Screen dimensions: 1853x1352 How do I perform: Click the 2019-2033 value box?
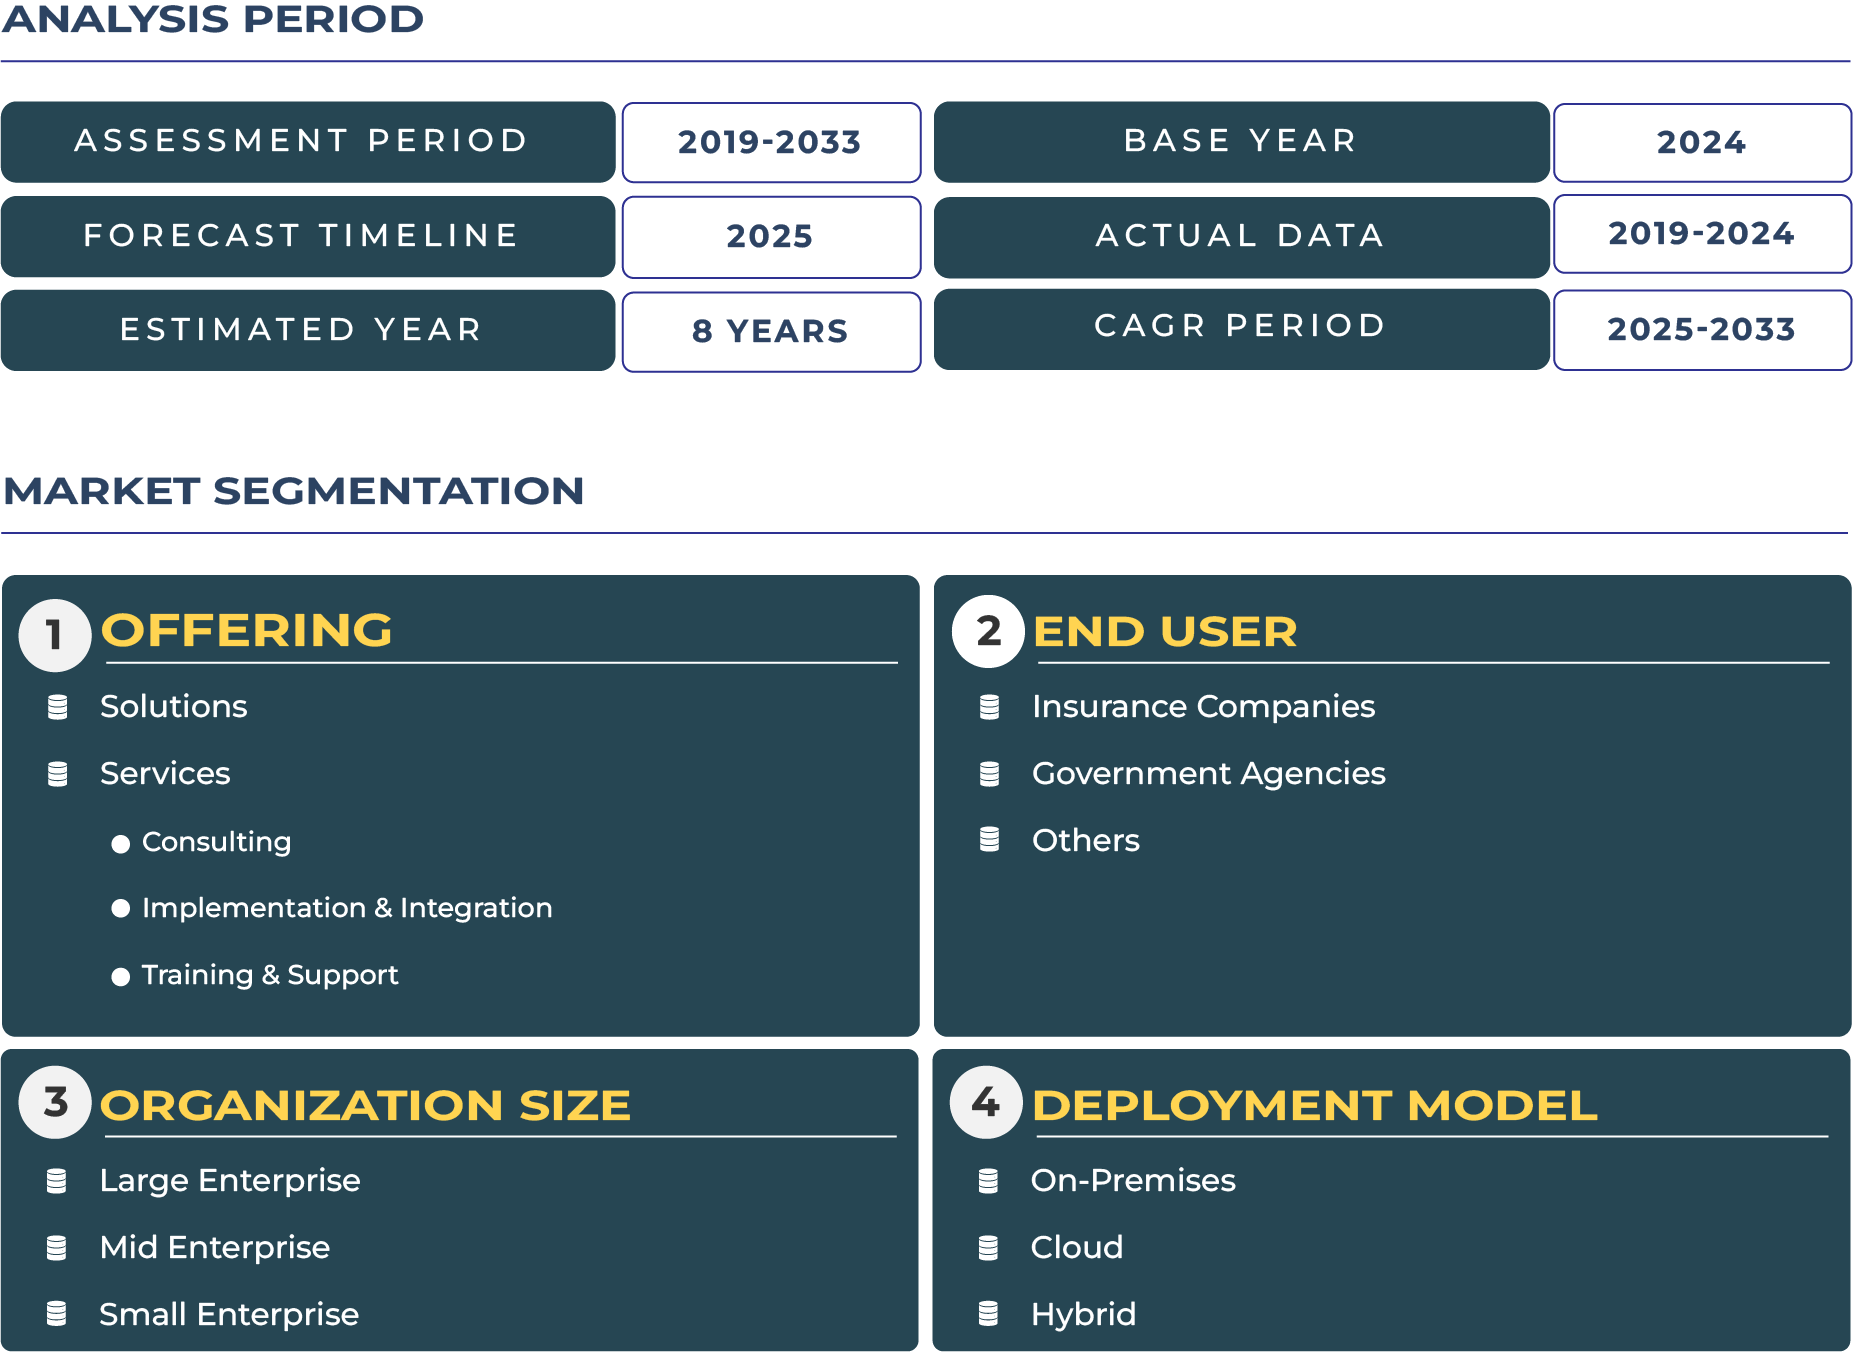(771, 142)
